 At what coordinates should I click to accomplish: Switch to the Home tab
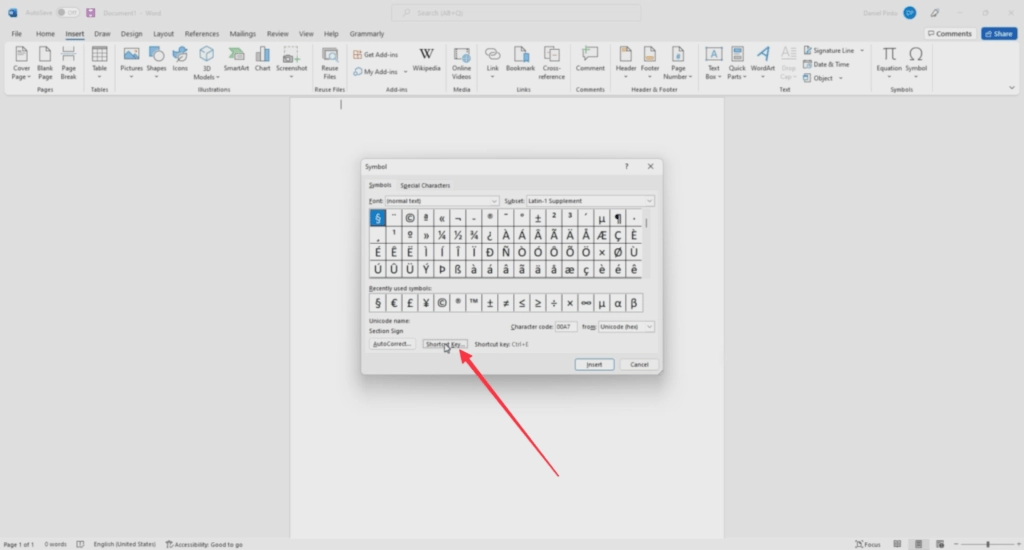click(x=45, y=33)
